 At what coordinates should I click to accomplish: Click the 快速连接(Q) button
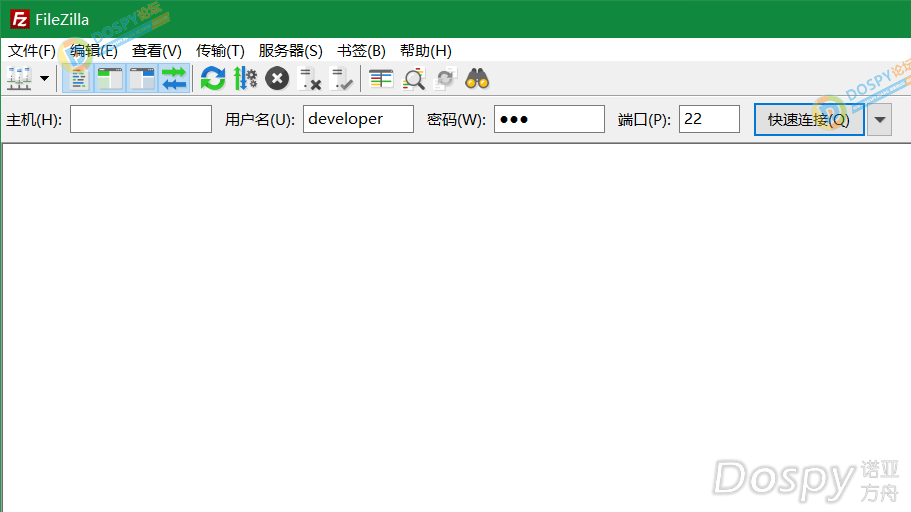(809, 120)
